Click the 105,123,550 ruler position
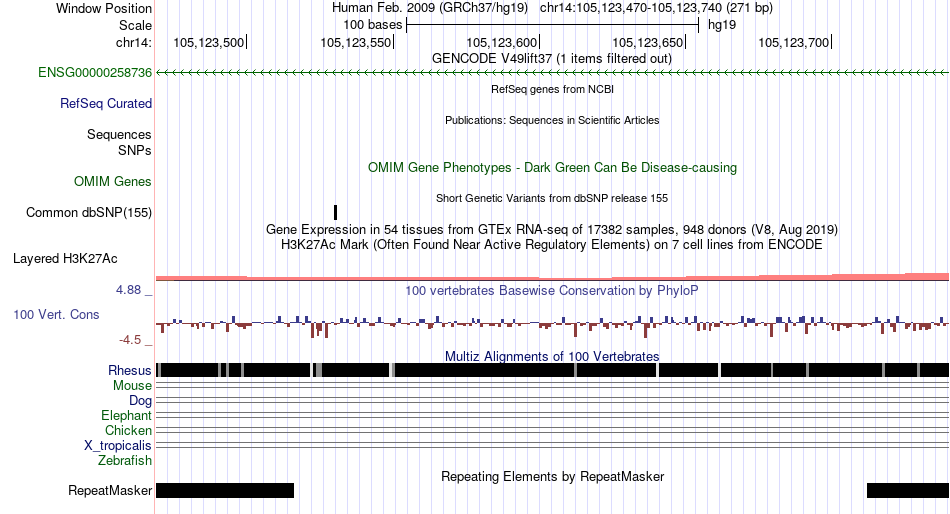 (x=356, y=42)
